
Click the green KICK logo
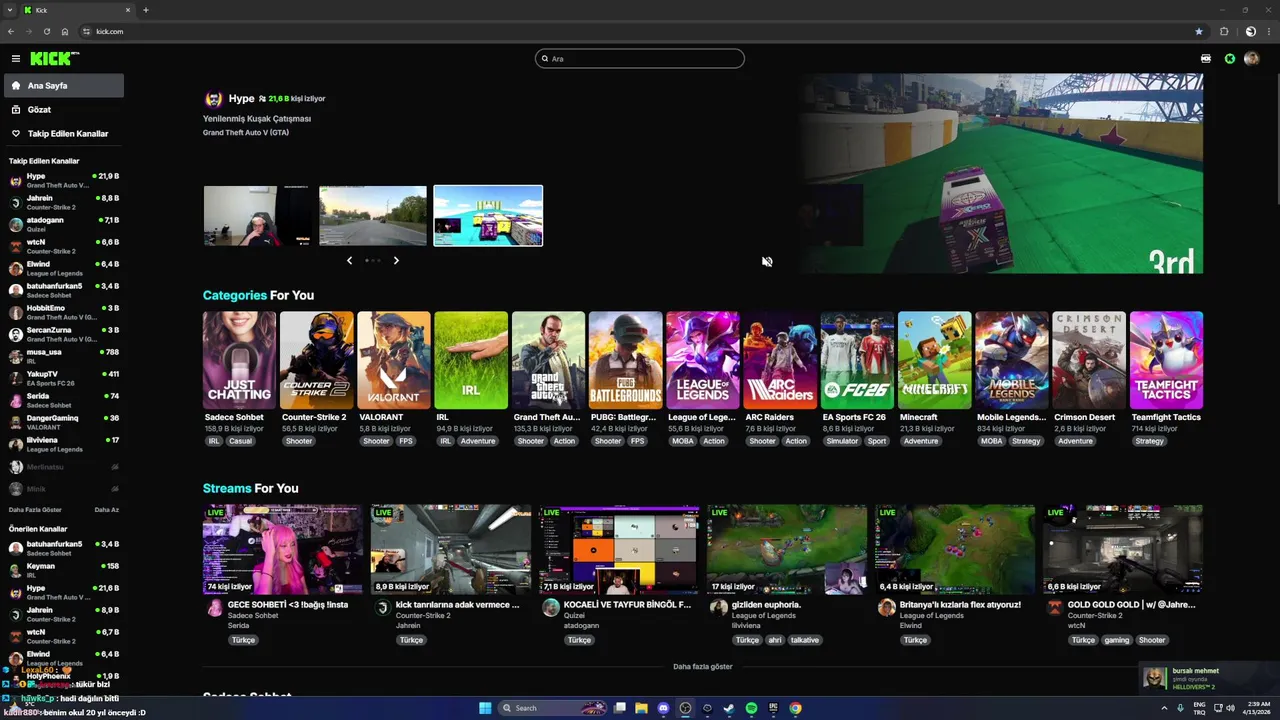click(53, 59)
